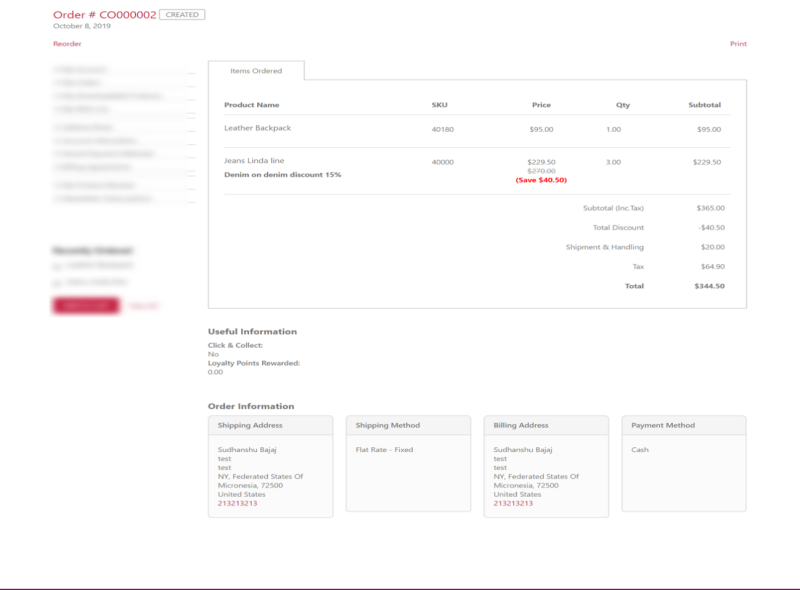Click the Product Name column header
This screenshot has height=590, width=800.
click(x=252, y=105)
